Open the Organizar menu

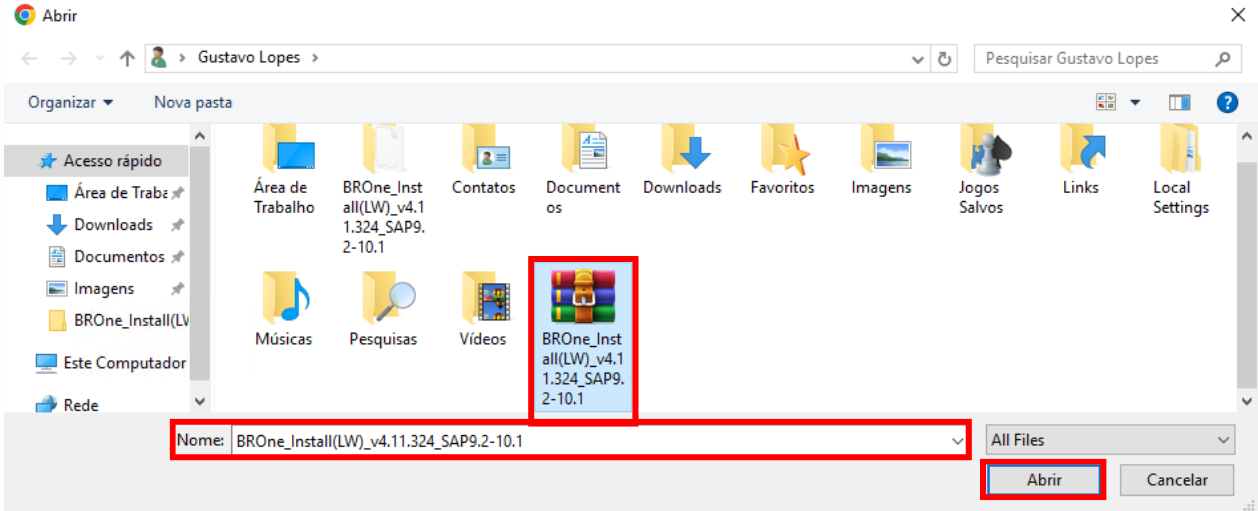[70, 102]
